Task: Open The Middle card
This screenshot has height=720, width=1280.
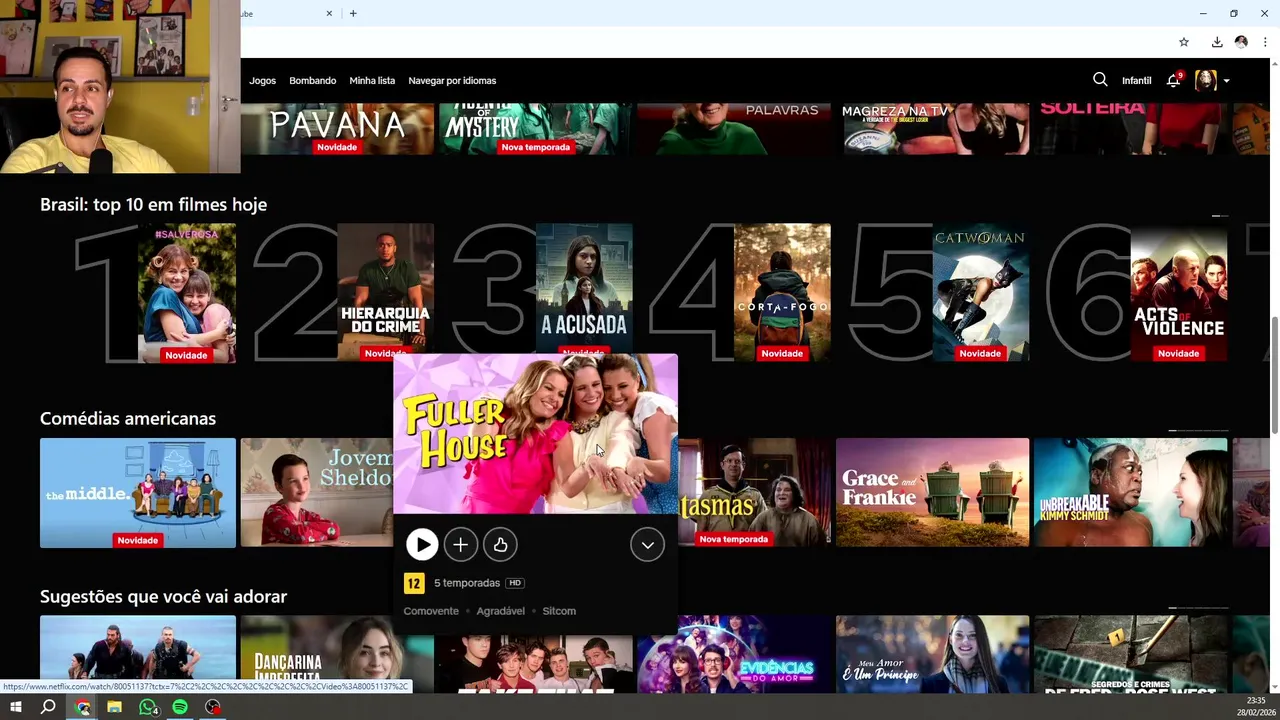Action: 138,493
